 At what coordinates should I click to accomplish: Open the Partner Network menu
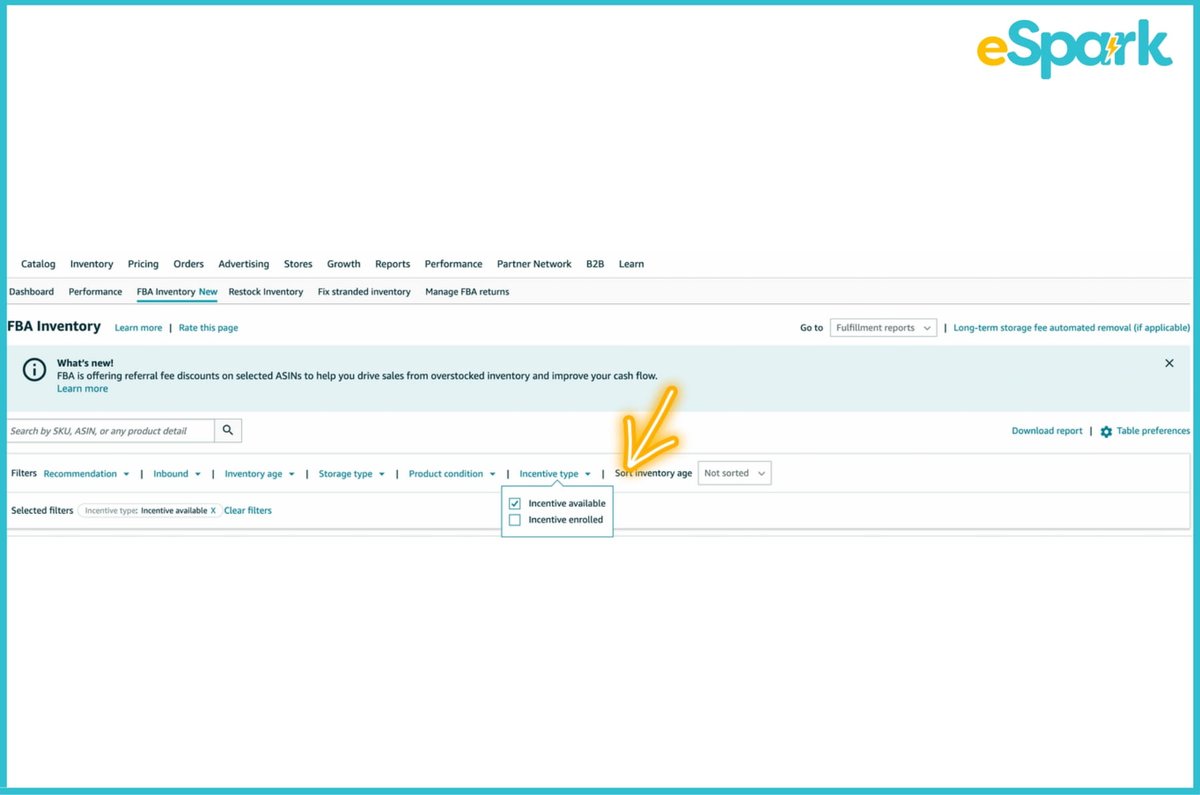(534, 264)
